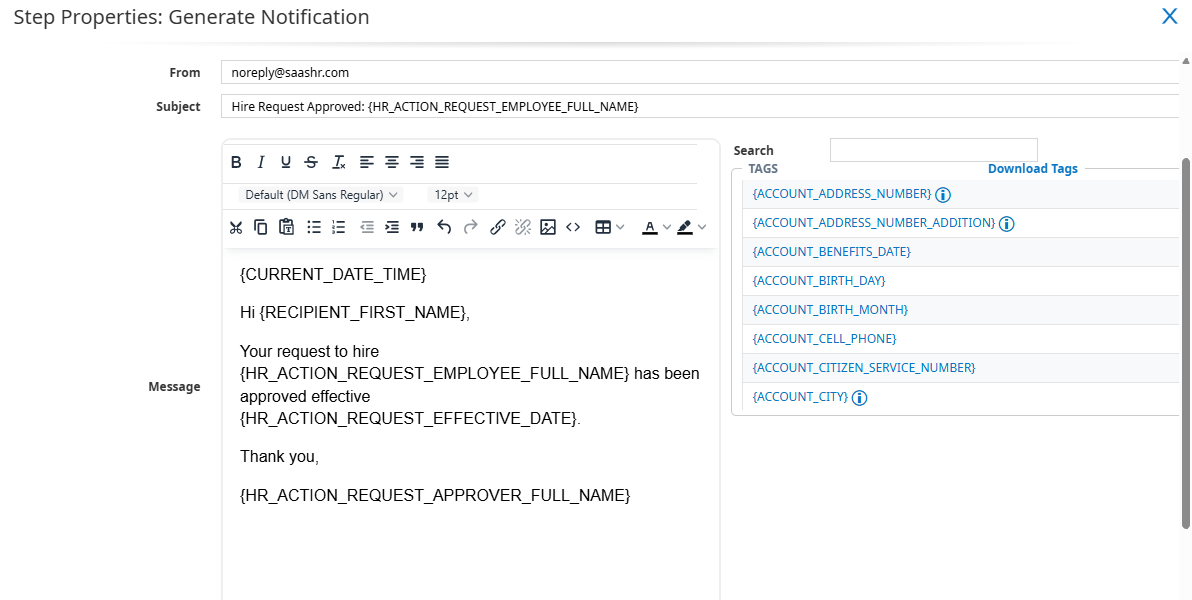
Task: Expand the table insert dropdown
Action: click(x=619, y=227)
